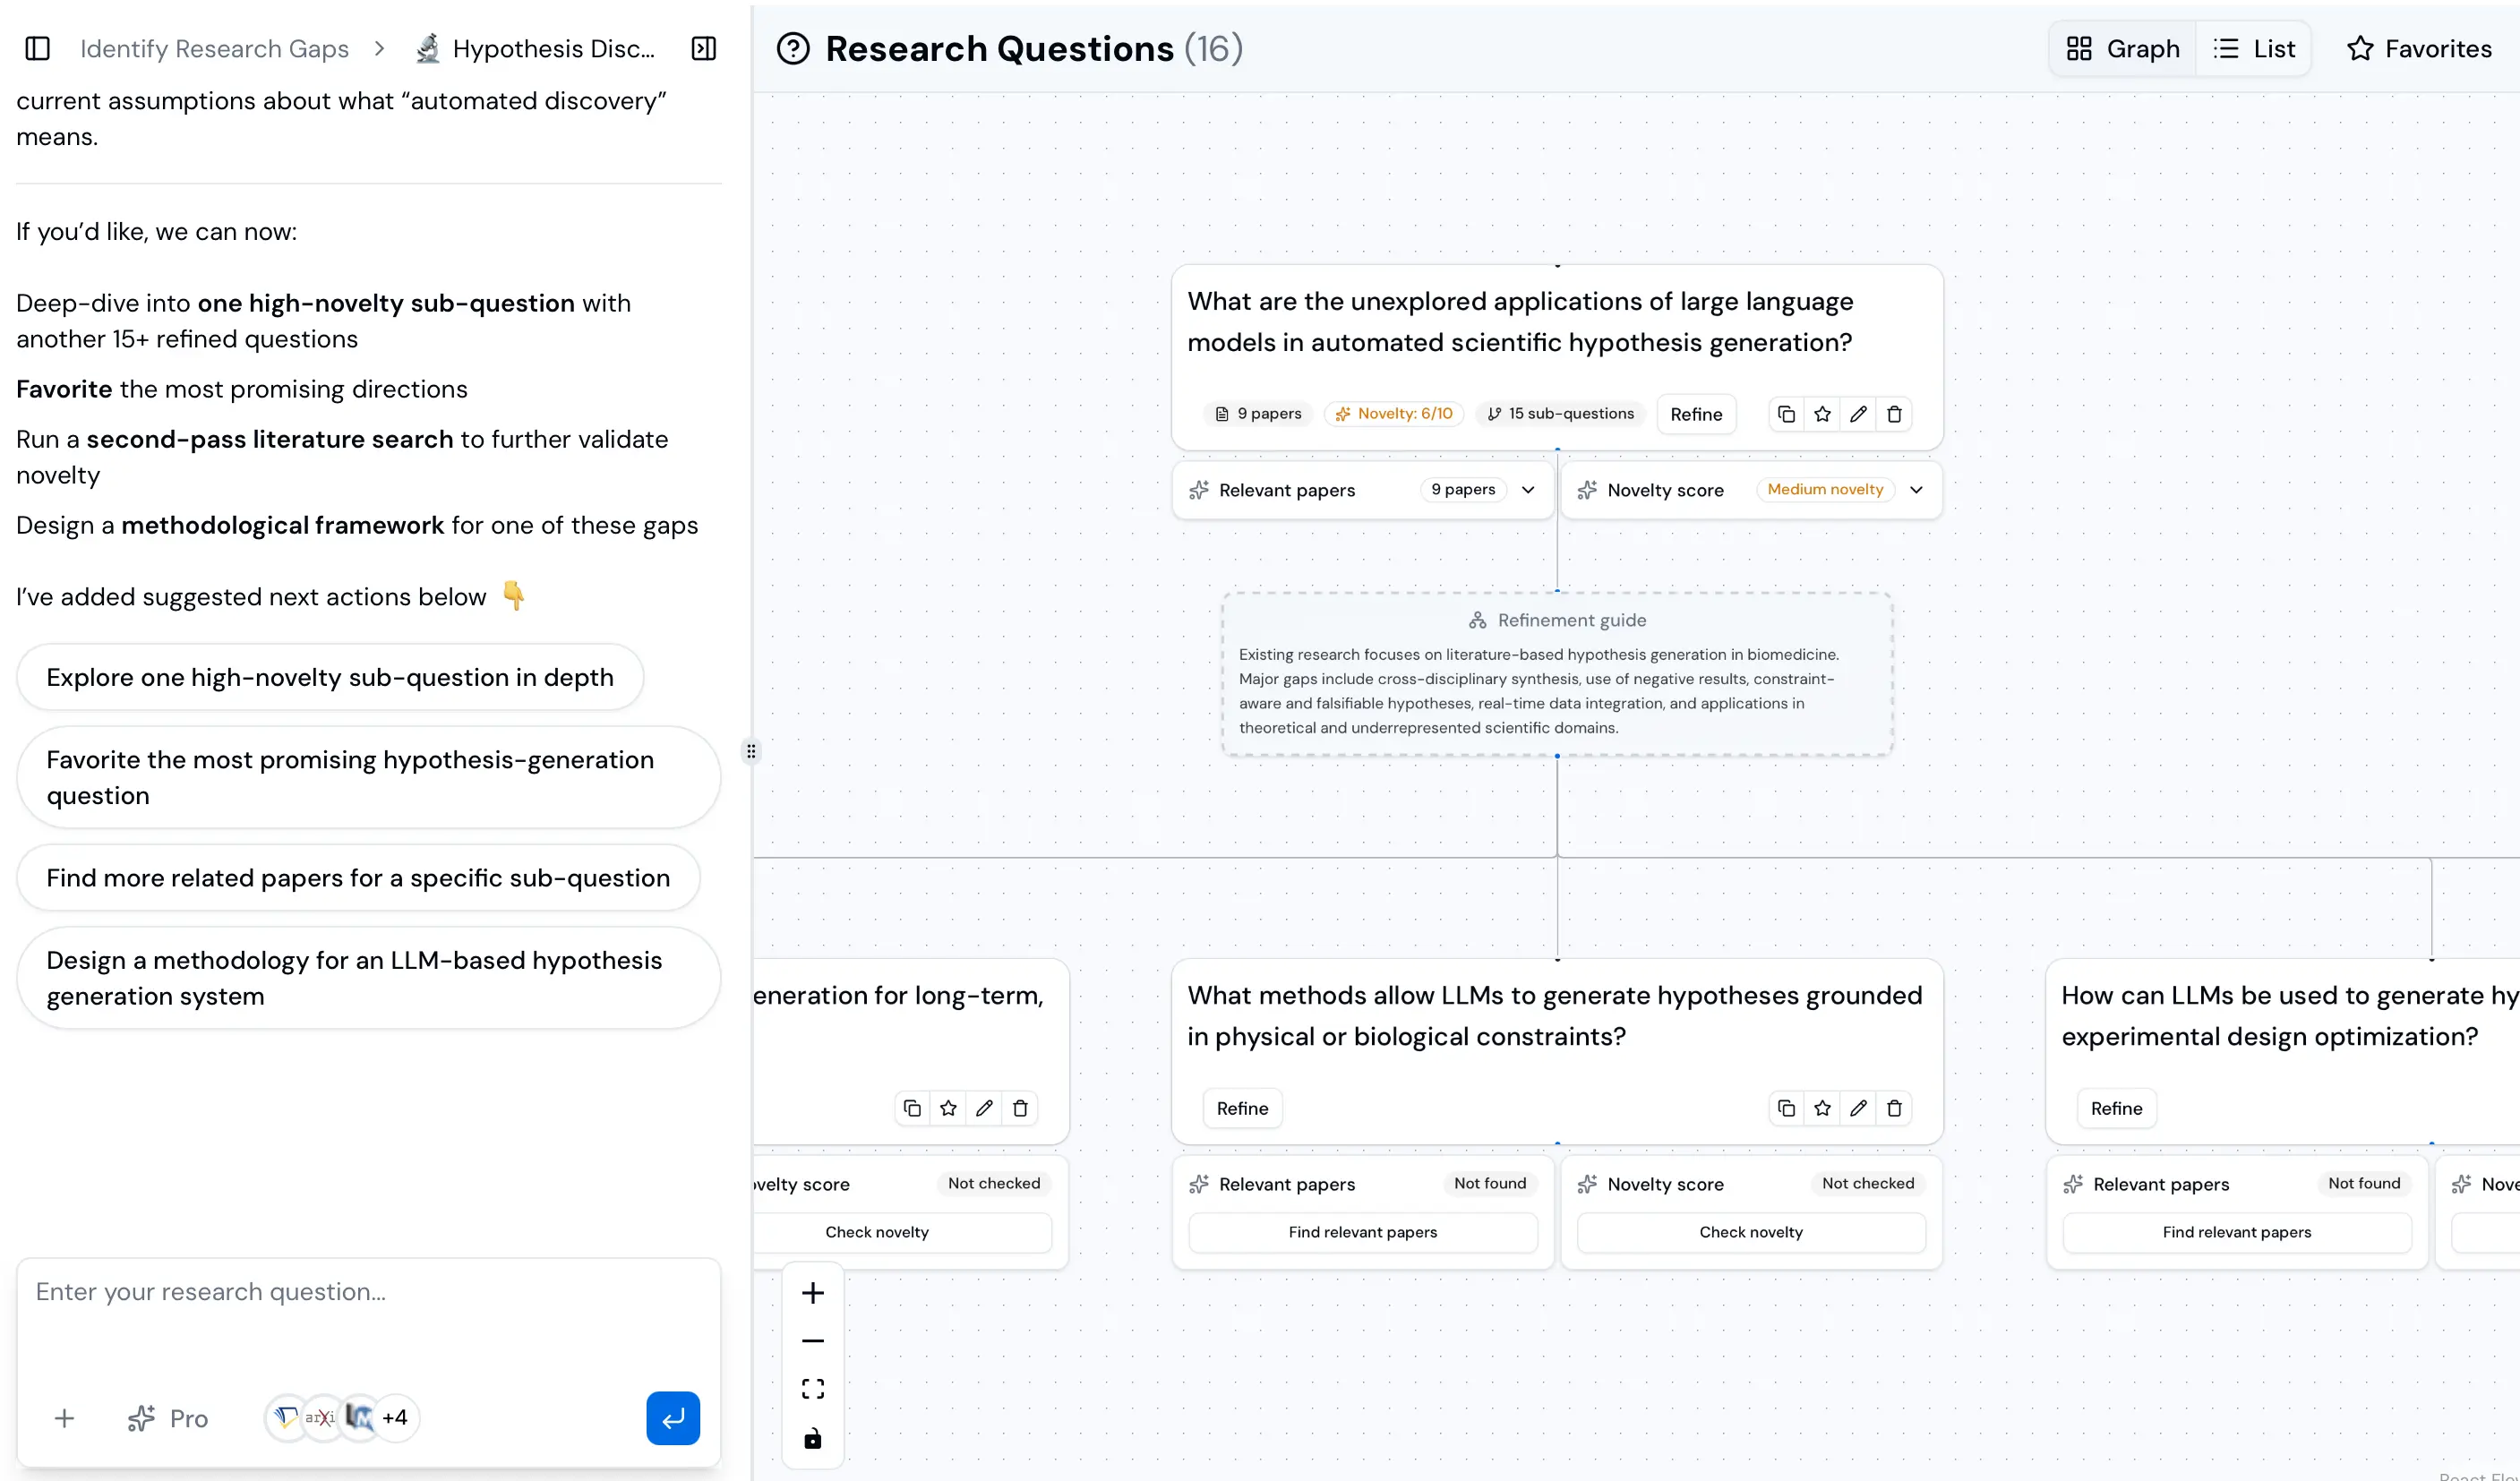The height and width of the screenshot is (1481, 2520).
Task: Click the Enter your research question input field
Action: point(368,1292)
